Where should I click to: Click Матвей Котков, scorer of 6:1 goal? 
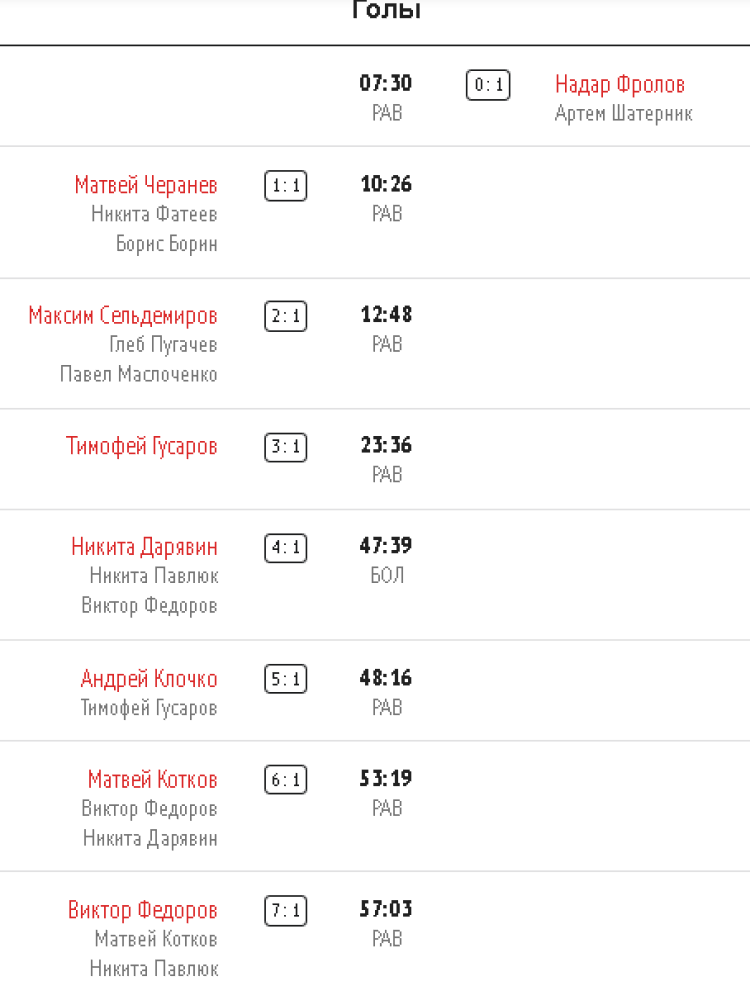coord(152,779)
